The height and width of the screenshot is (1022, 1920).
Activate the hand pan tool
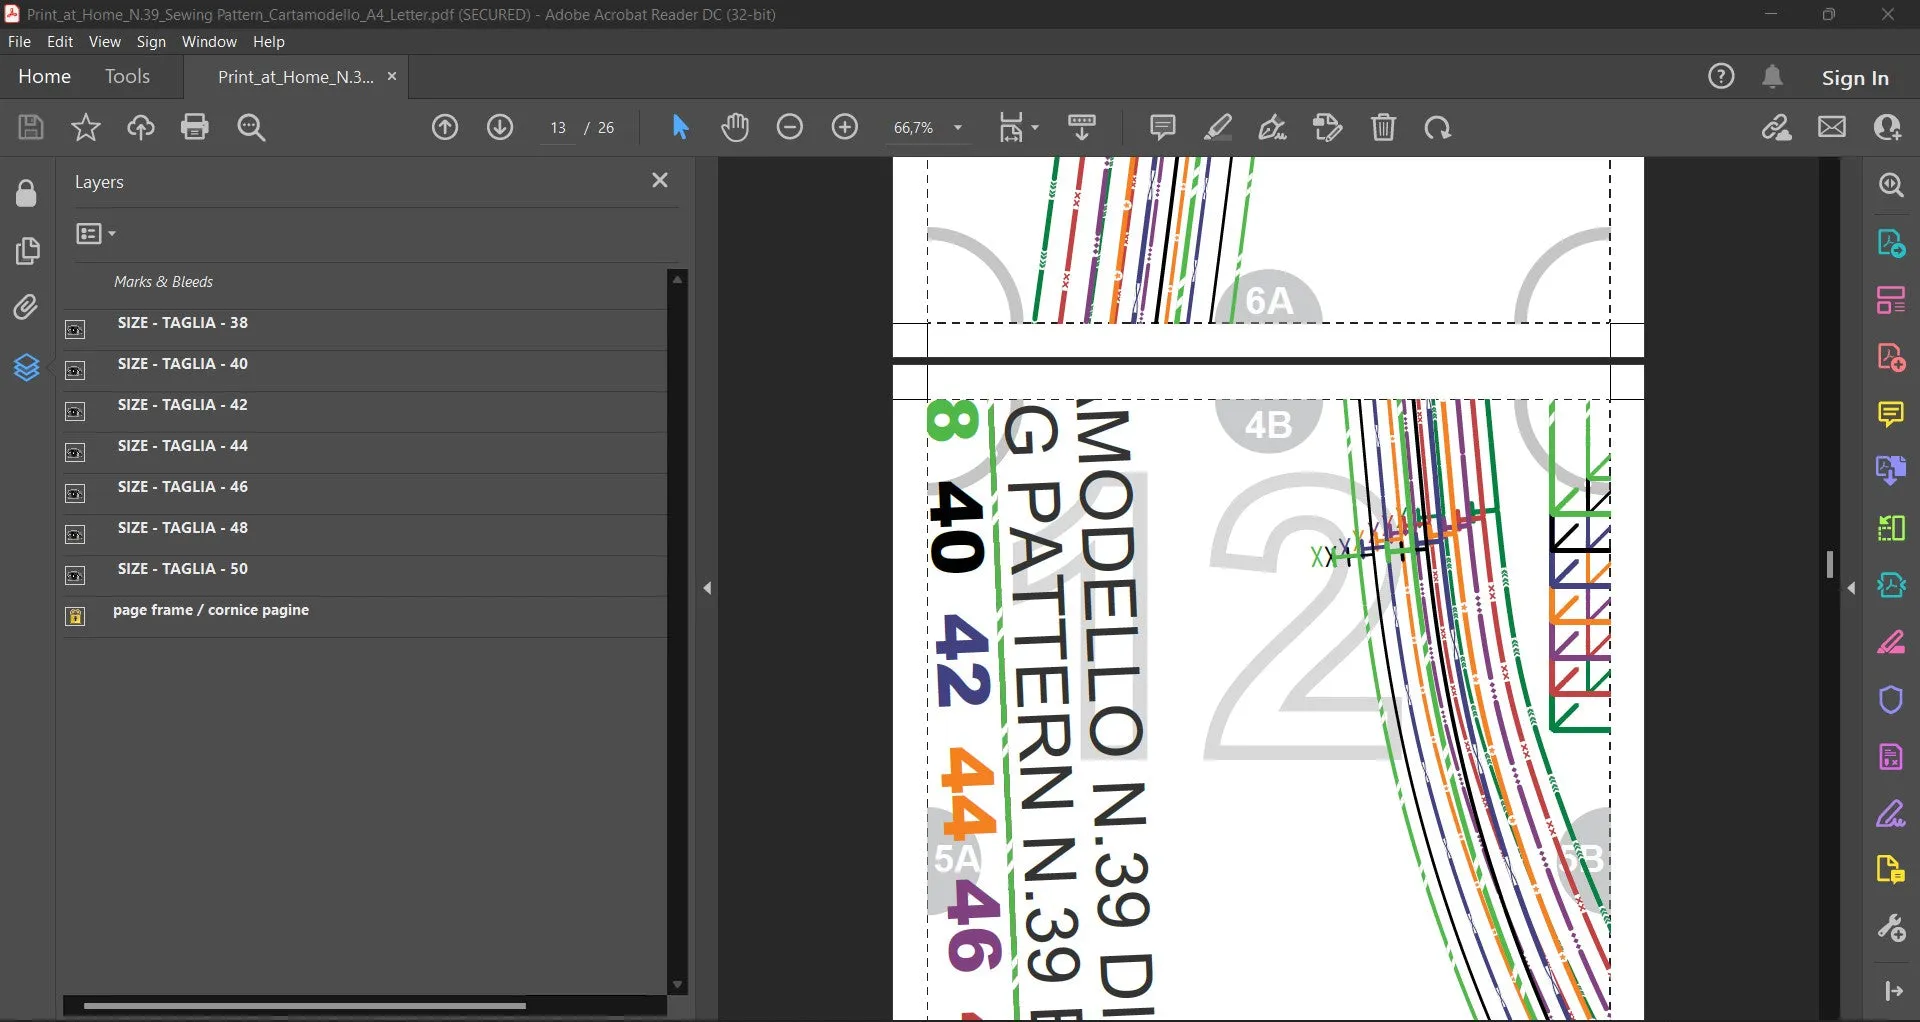[735, 127]
